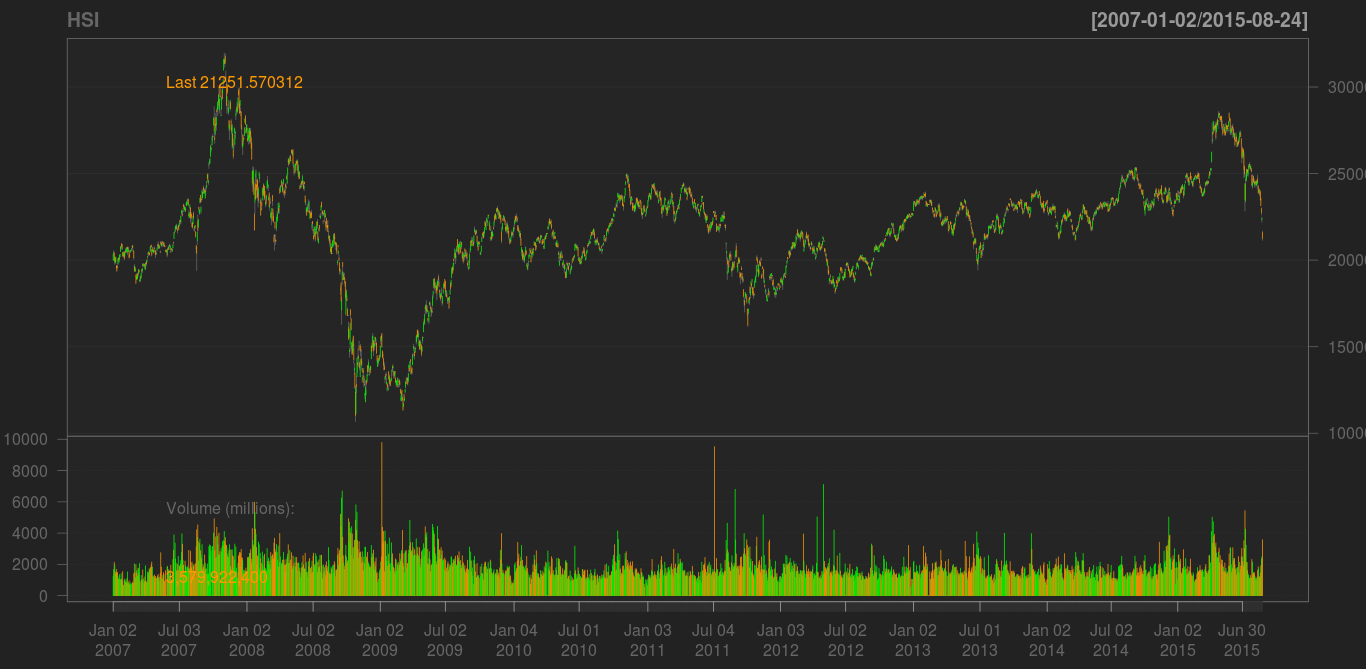Click the Jan 02 2007 date label
Image resolution: width=1366 pixels, height=669 pixels.
click(113, 640)
